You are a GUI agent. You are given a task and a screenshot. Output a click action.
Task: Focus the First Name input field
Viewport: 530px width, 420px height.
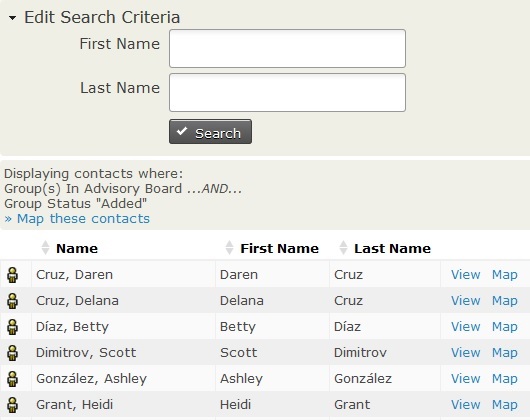pyautogui.click(x=287, y=49)
